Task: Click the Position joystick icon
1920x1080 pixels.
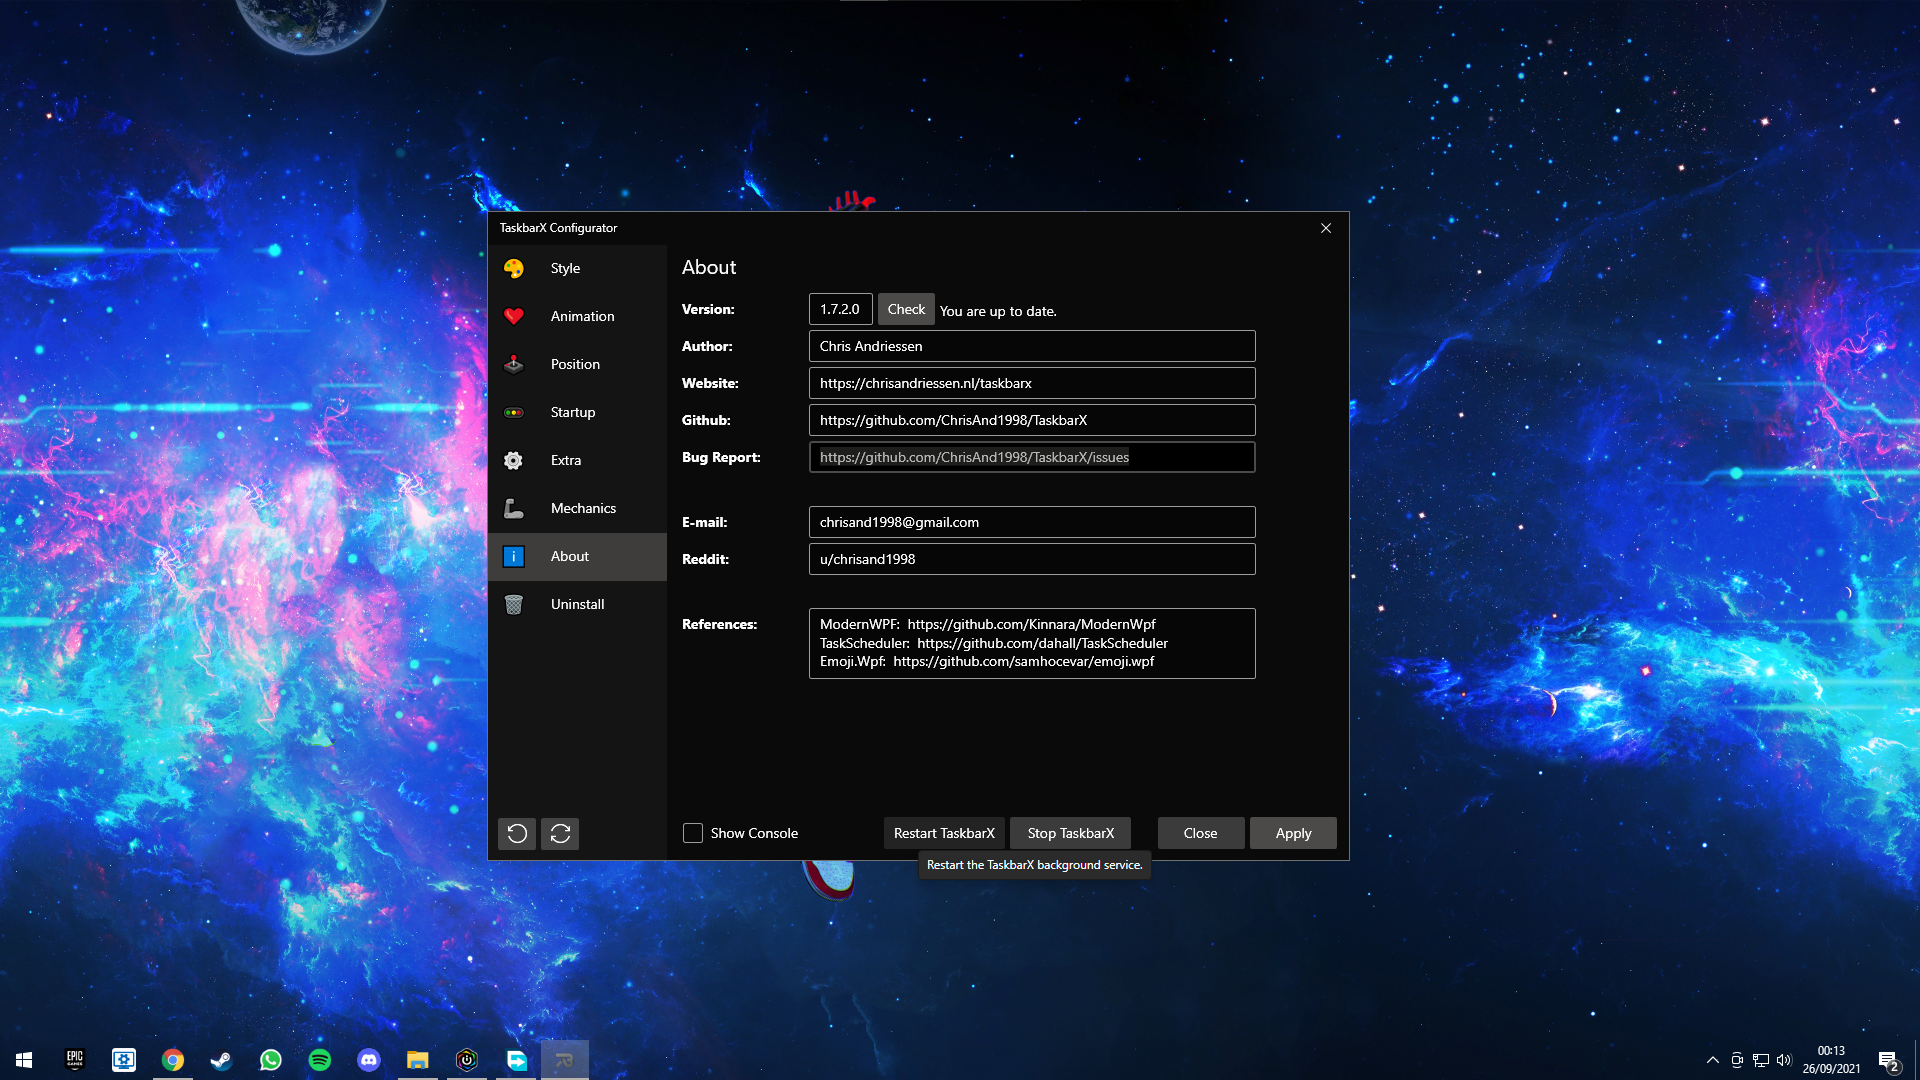Action: click(x=513, y=364)
